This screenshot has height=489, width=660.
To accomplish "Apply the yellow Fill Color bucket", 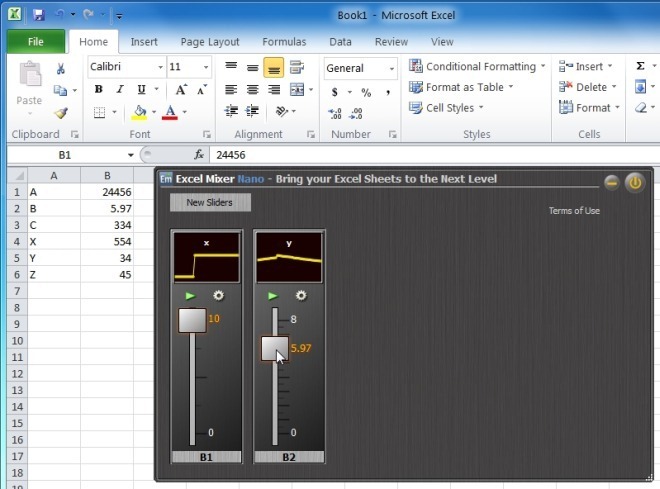I will point(139,112).
